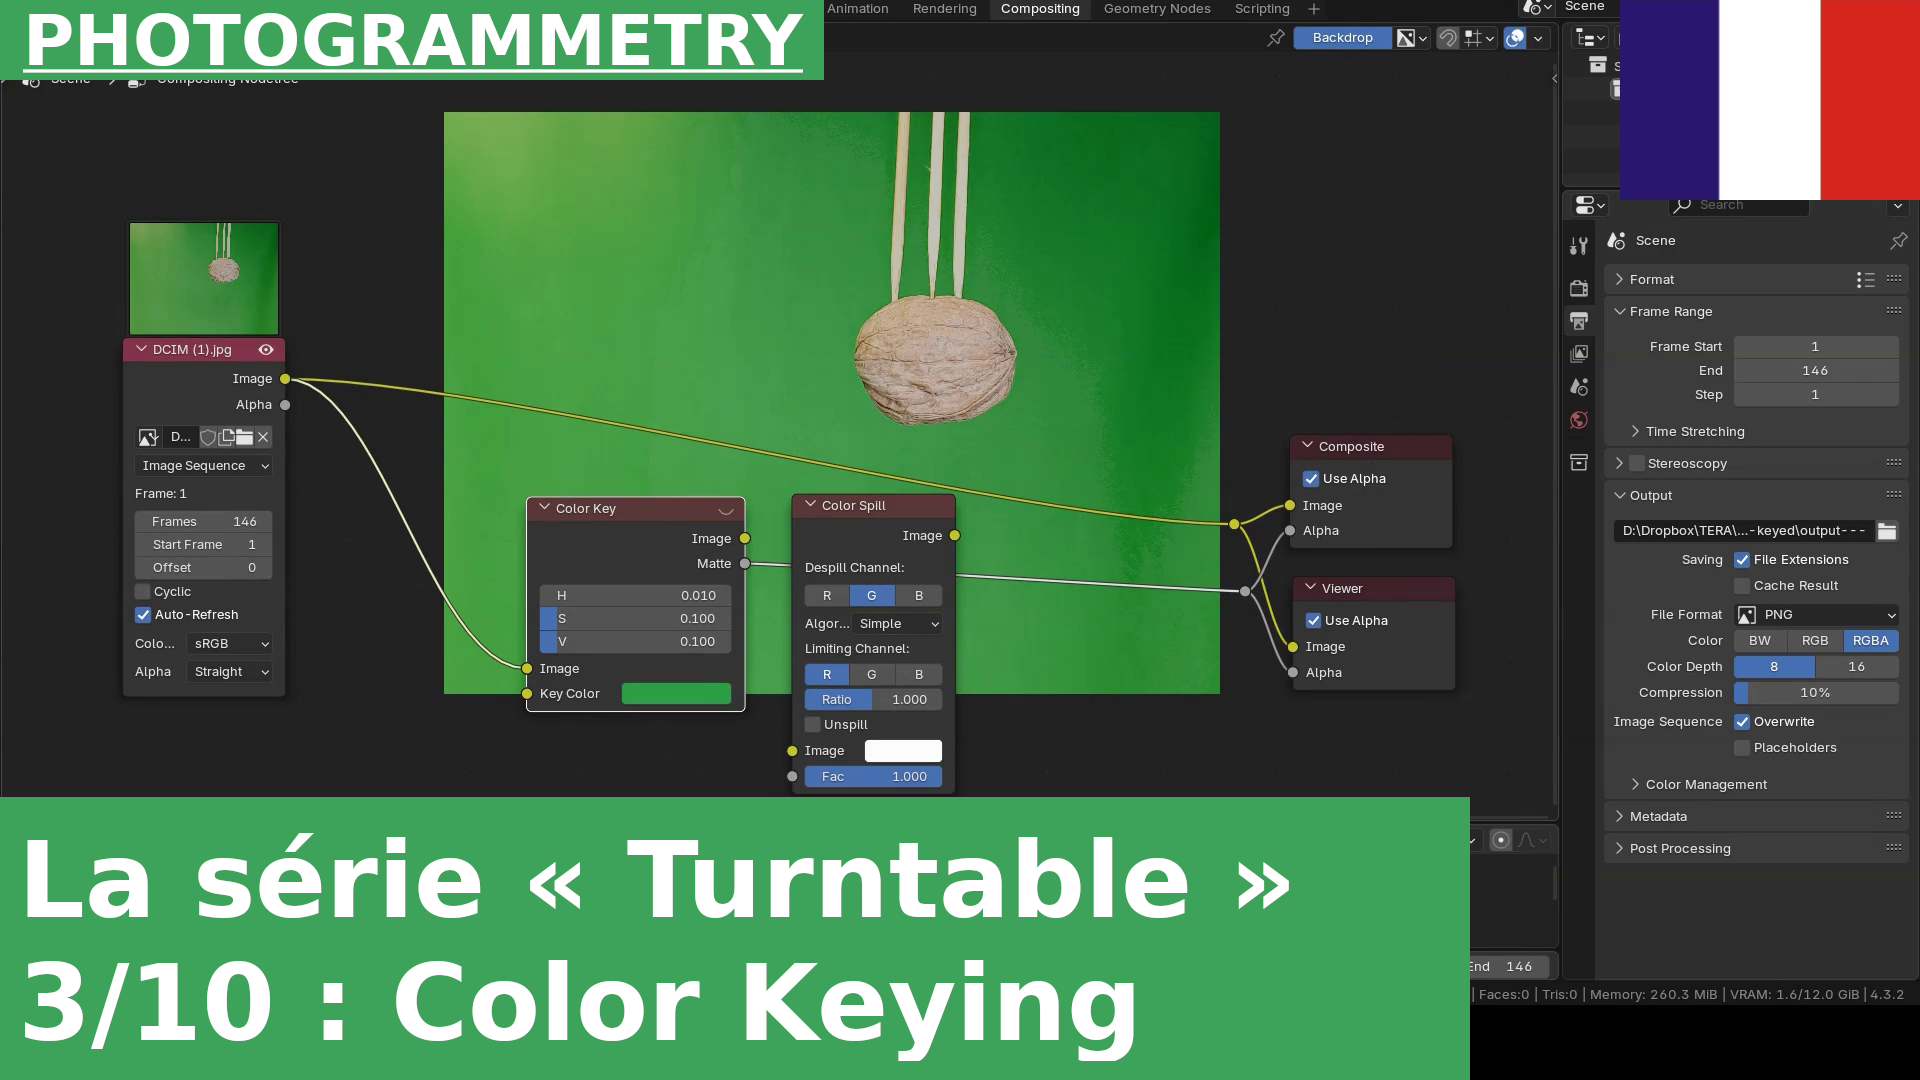The width and height of the screenshot is (1920, 1080).
Task: Disable the Auto-Refresh checkbox
Action: (143, 615)
